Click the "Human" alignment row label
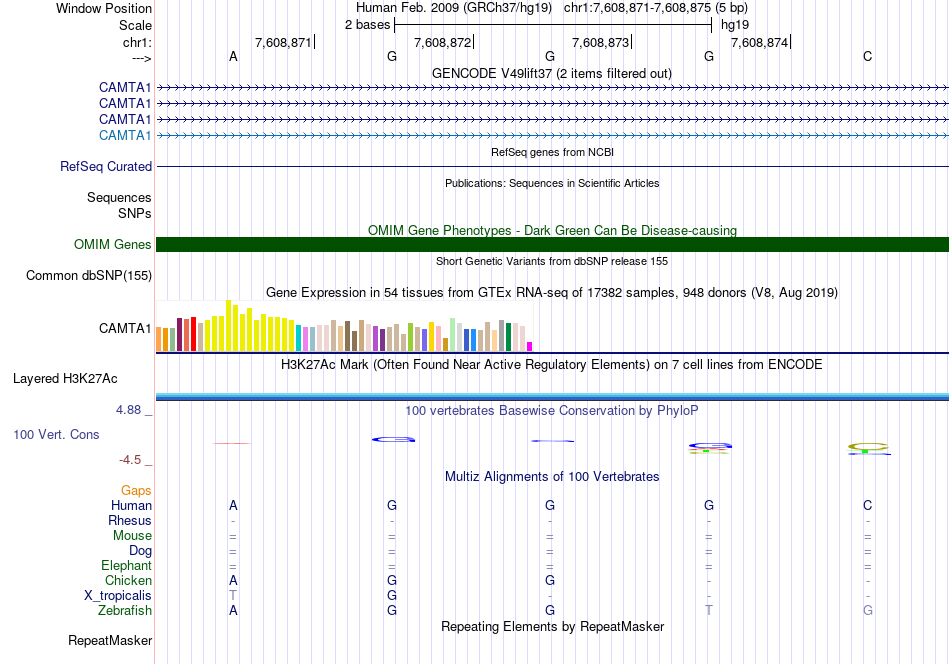This screenshot has height=664, width=950. click(x=131, y=505)
